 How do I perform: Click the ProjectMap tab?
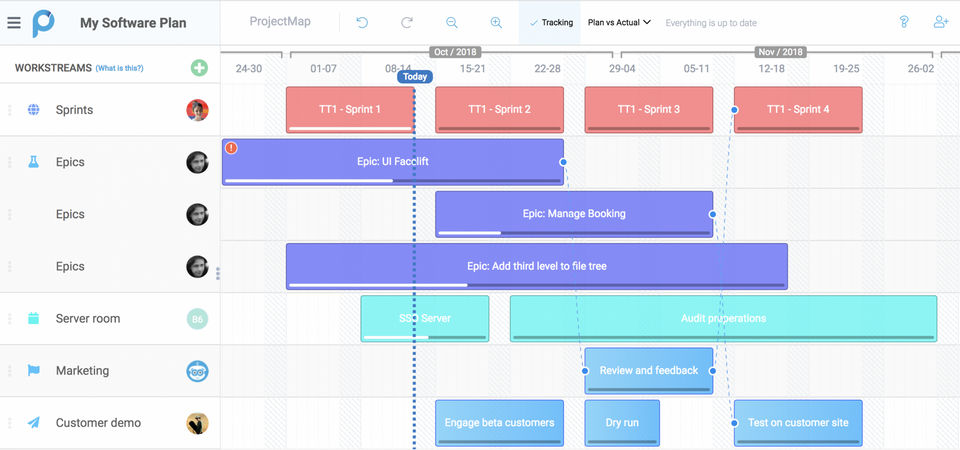point(280,22)
